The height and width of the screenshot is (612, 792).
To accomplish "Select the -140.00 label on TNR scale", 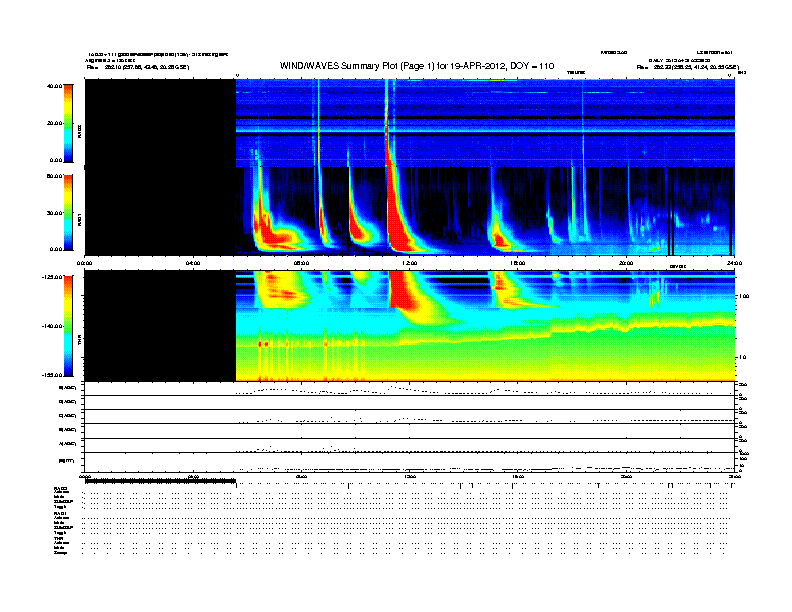I will tap(52, 326).
